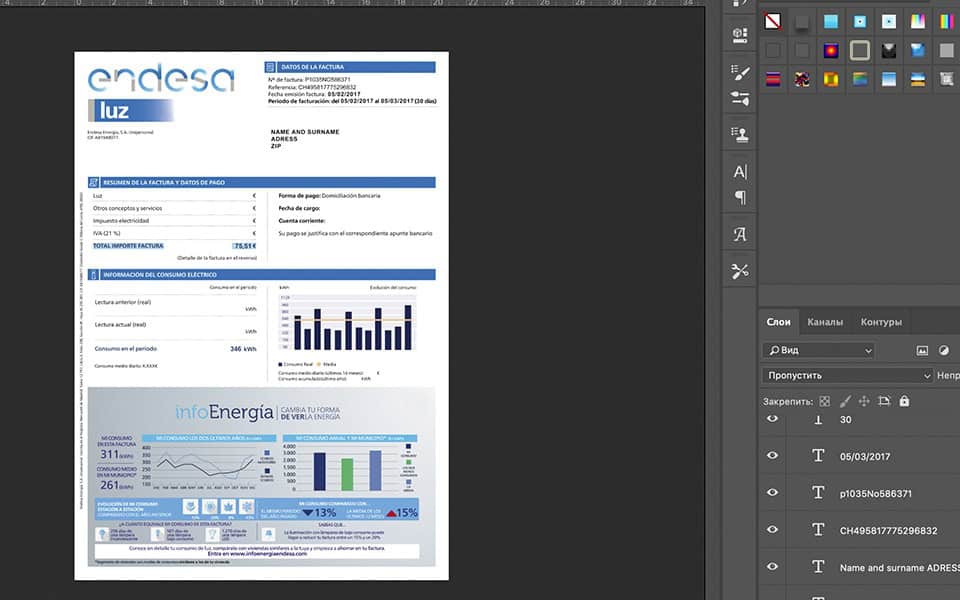Image resolution: width=960 pixels, height=600 pixels.
Task: Filter layers by adjustment layers icon
Action: coord(944,350)
